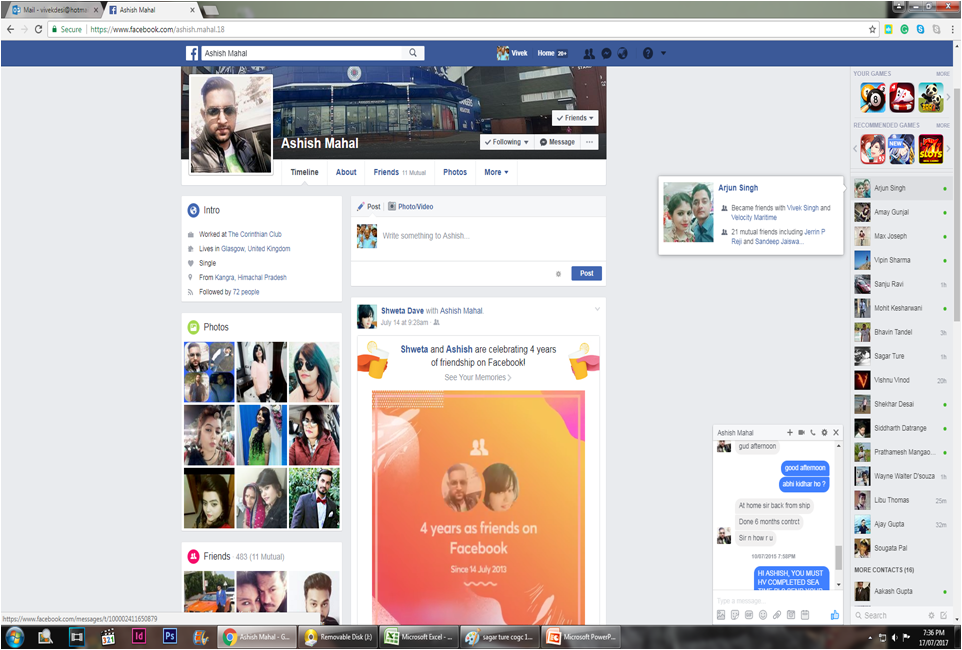
Task: Open the options chevron on Shweta's post
Action: [x=597, y=309]
